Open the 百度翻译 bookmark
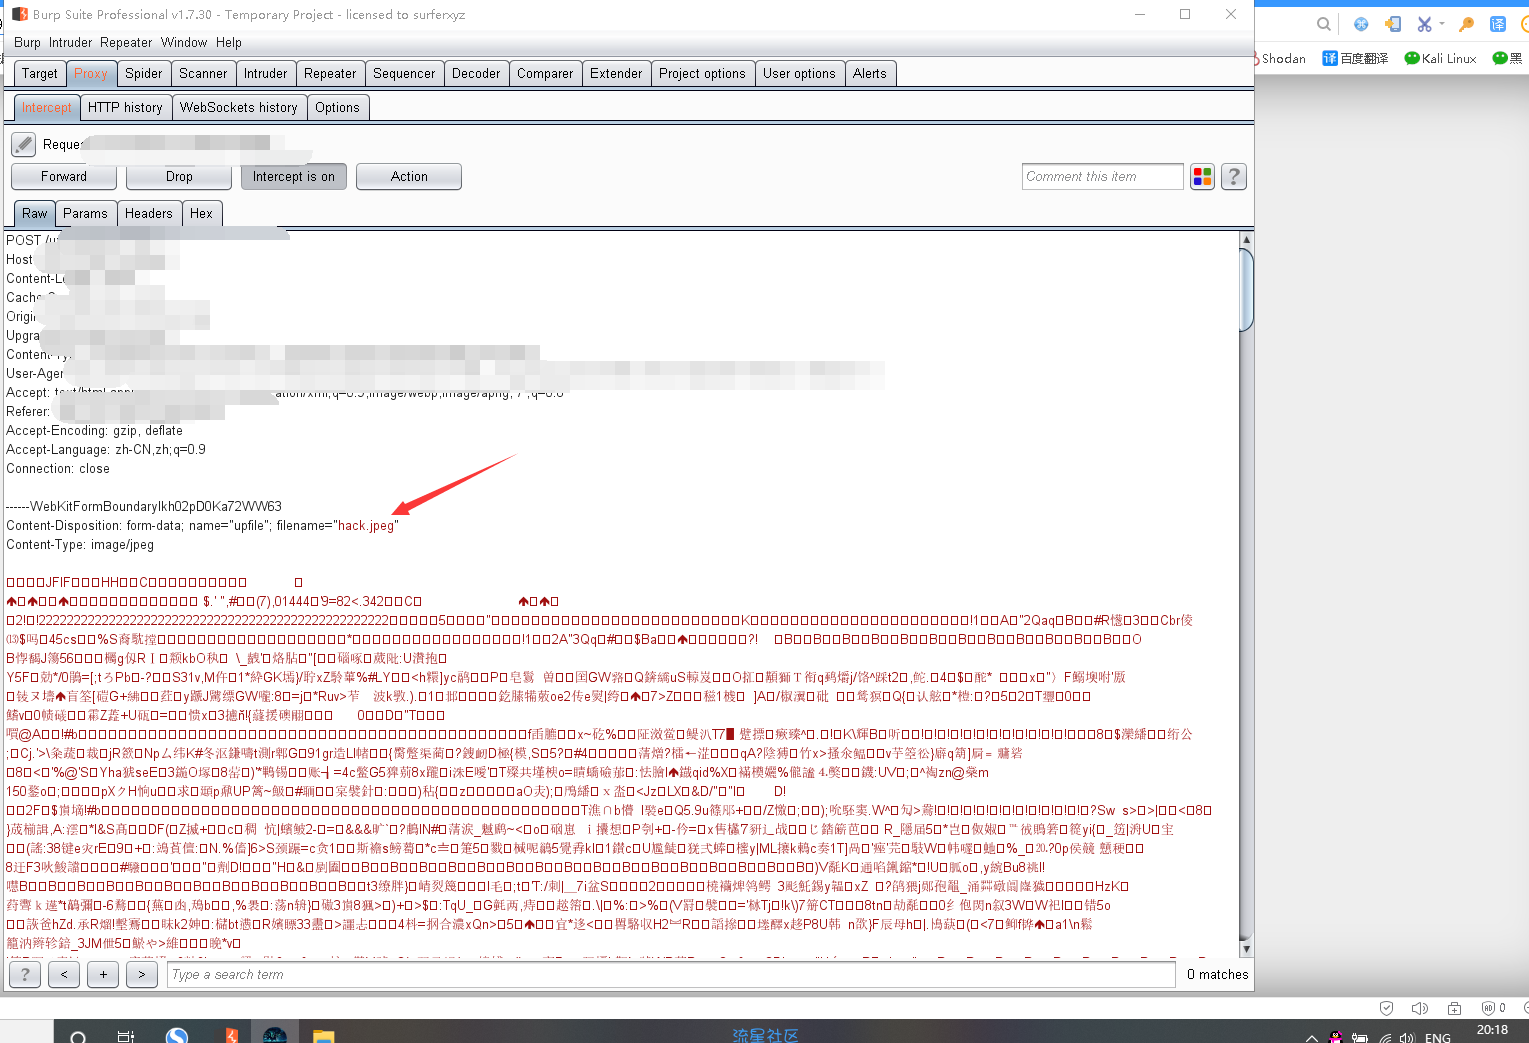 point(1355,58)
